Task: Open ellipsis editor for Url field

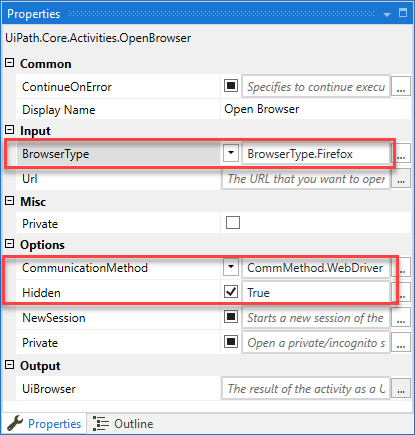Action: tap(401, 179)
